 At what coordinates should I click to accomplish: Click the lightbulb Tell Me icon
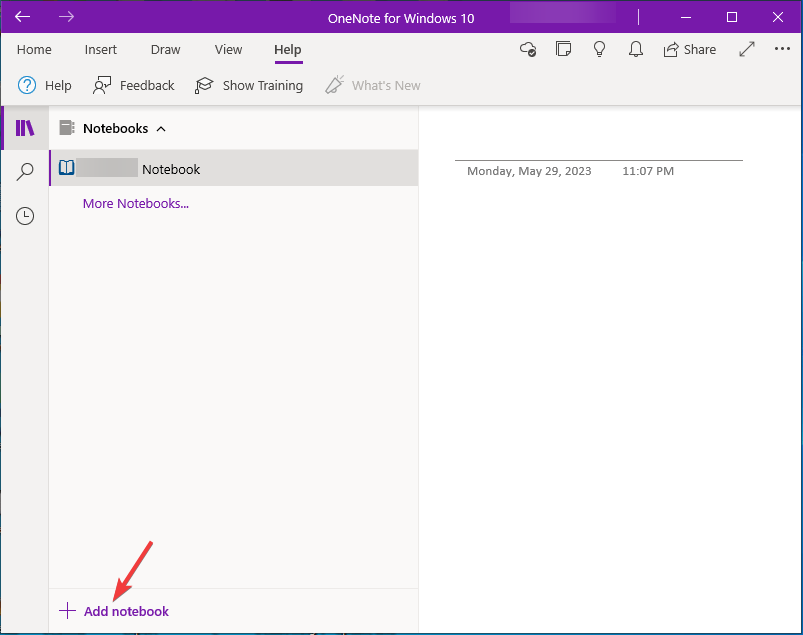[599, 49]
